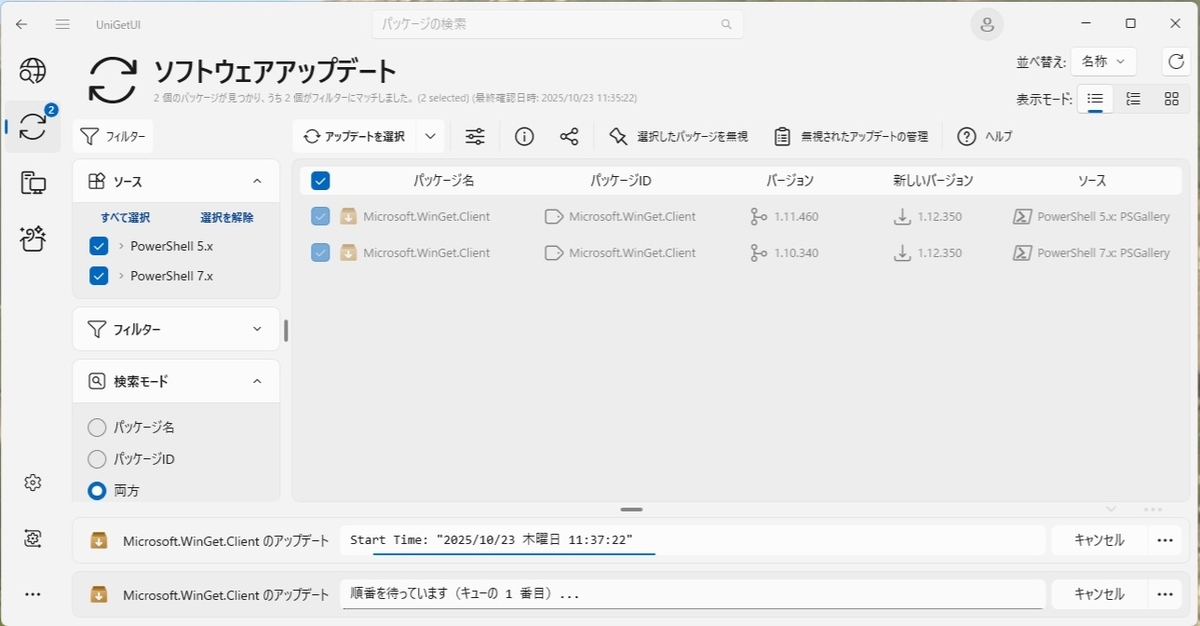Open the Installed Packages sidebar icon
Screen dimensions: 1200x626
32,184
